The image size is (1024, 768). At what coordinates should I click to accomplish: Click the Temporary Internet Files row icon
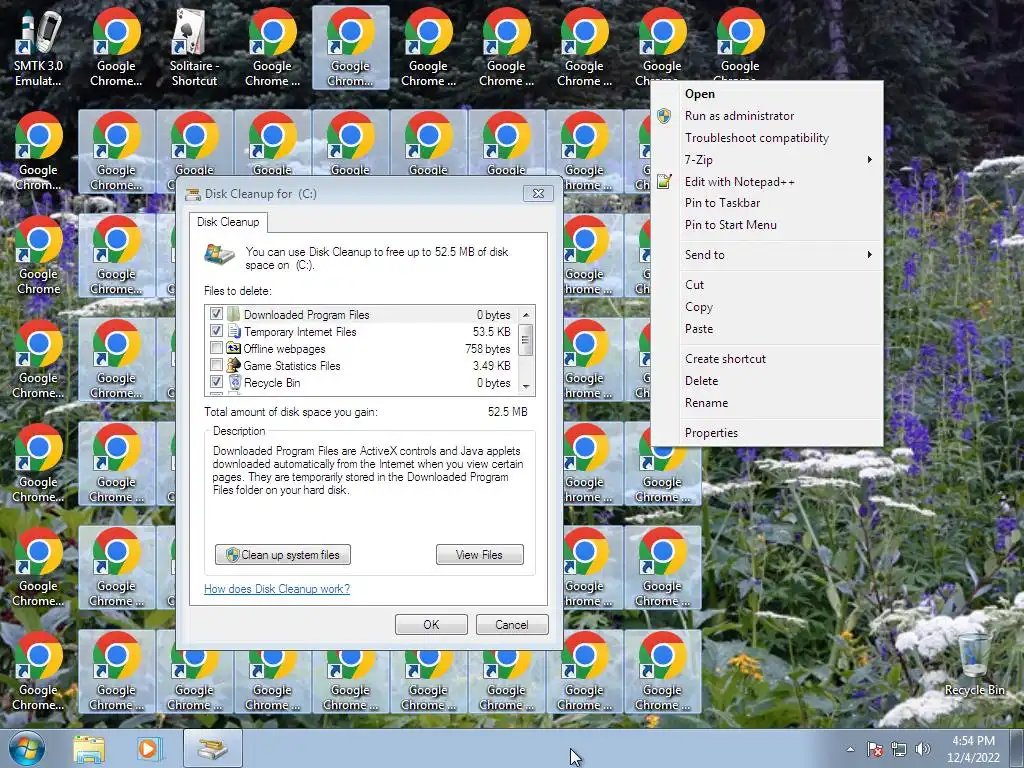pyautogui.click(x=234, y=331)
